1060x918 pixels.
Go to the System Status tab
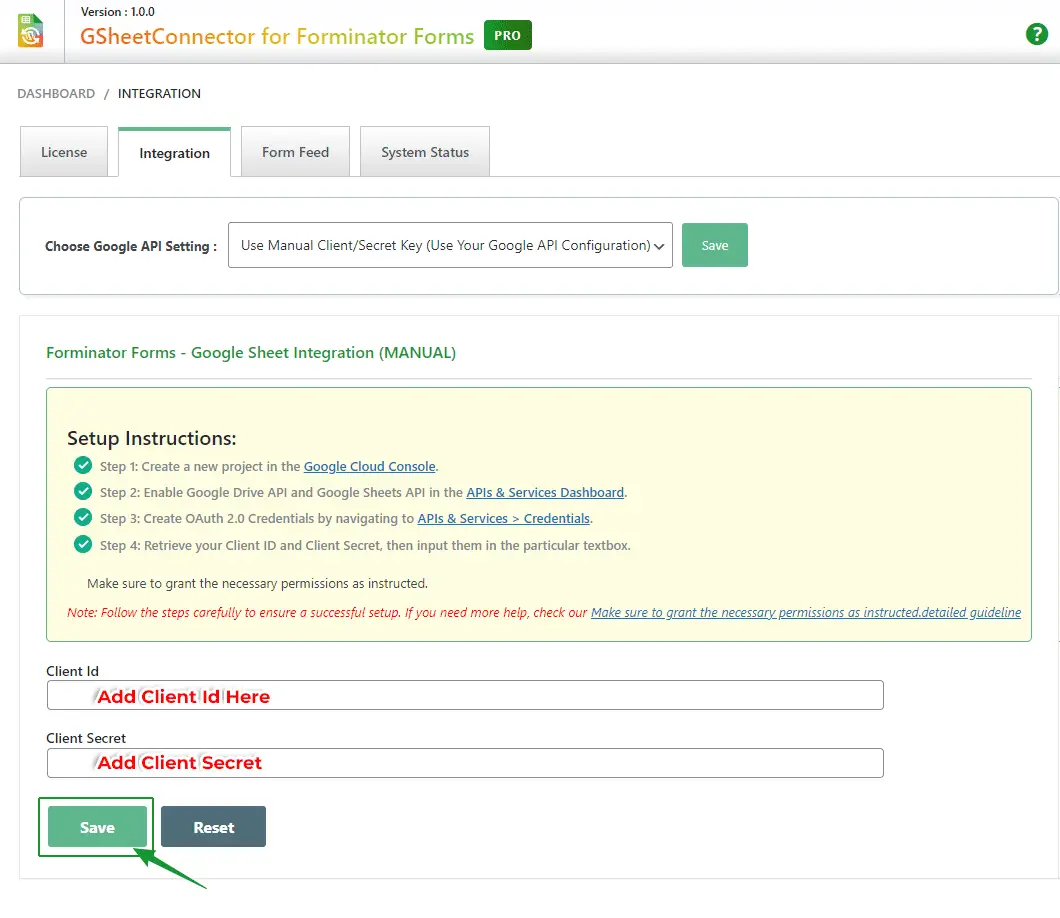[425, 152]
